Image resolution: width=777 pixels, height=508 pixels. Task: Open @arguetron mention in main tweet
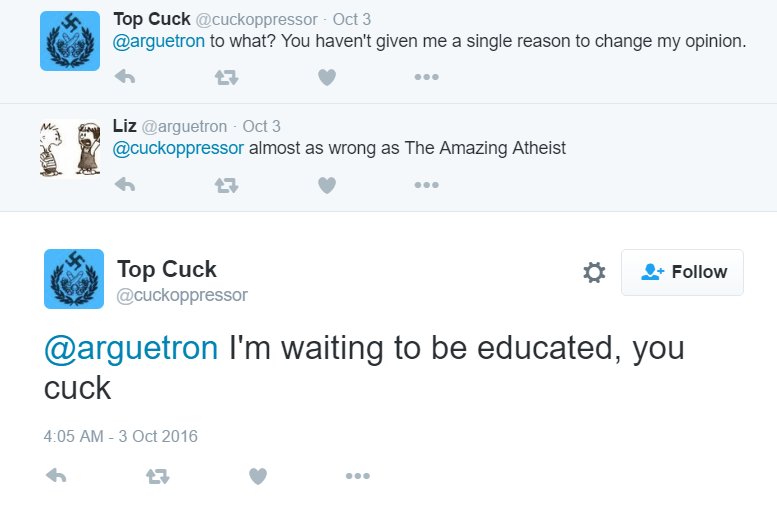point(131,348)
